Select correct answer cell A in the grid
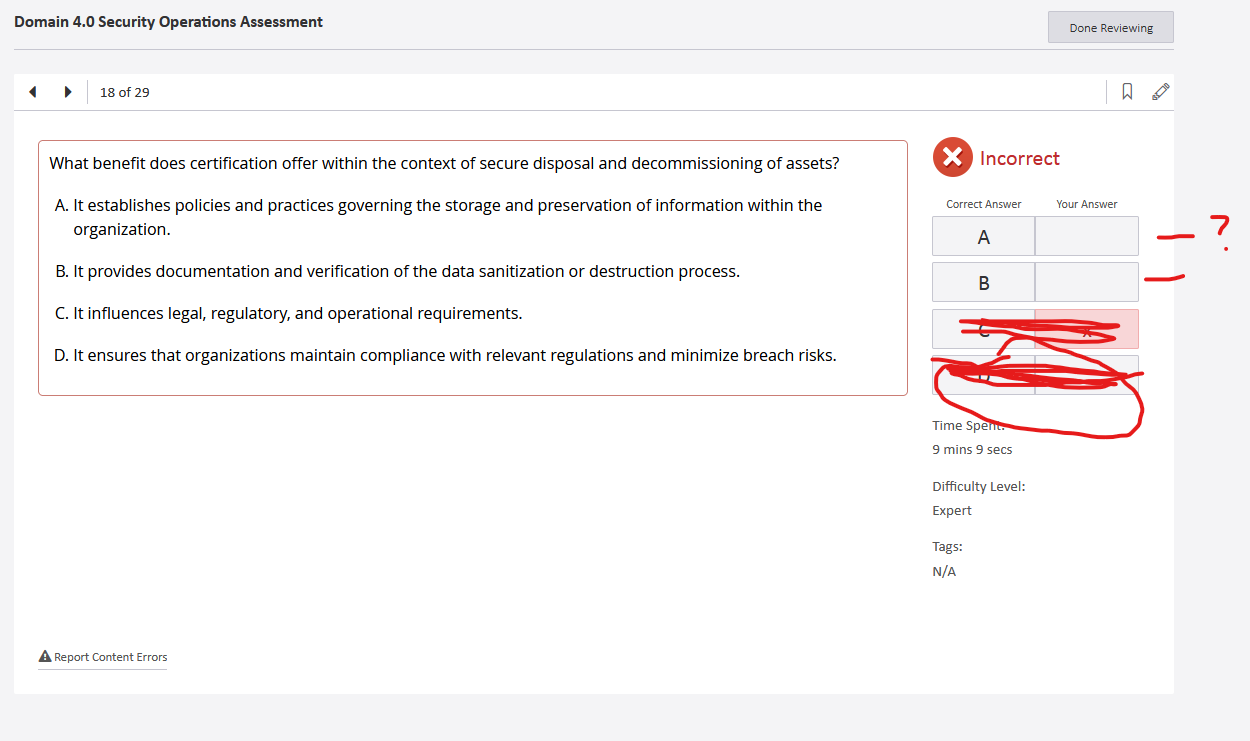Screen dimensions: 1250x741 point(983,236)
